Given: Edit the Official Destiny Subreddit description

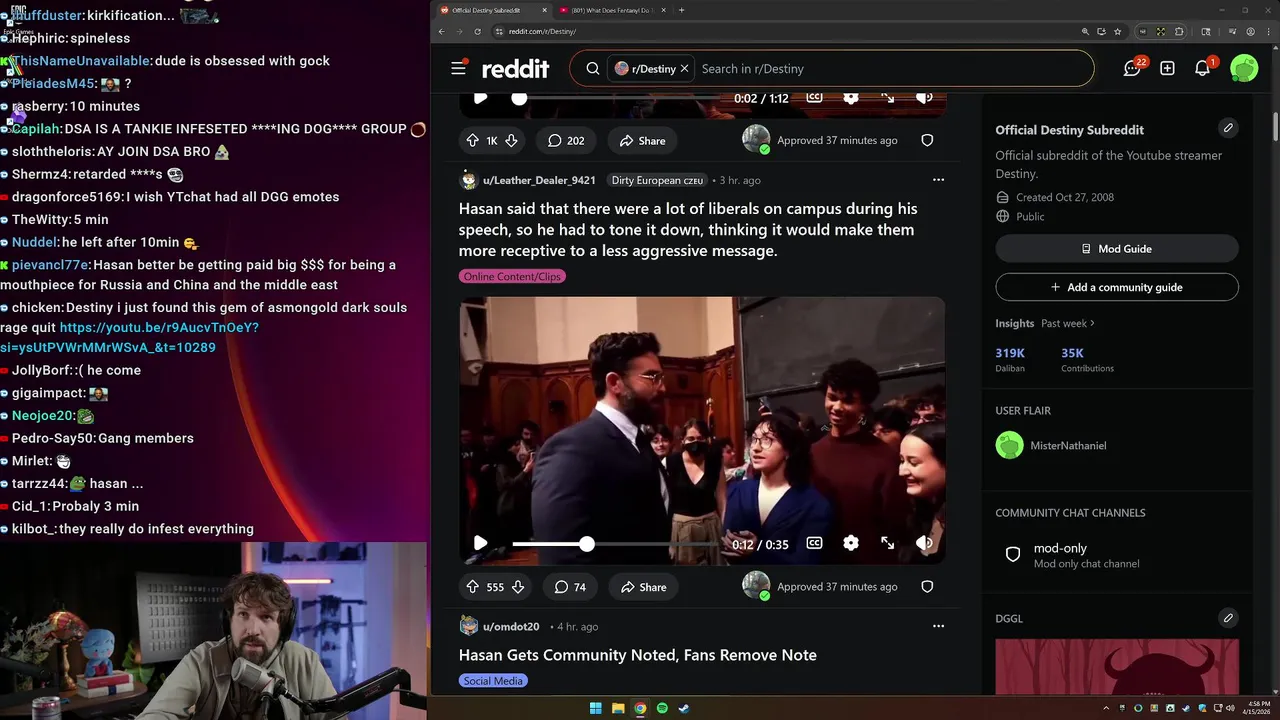Looking at the screenshot, I should click(1228, 128).
